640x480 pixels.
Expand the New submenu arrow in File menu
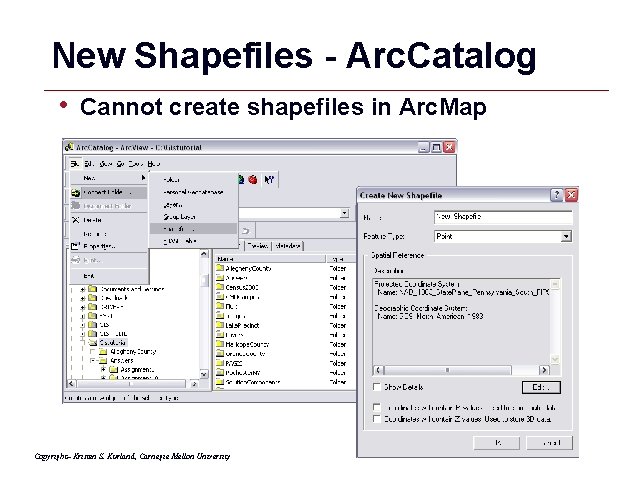(143, 178)
